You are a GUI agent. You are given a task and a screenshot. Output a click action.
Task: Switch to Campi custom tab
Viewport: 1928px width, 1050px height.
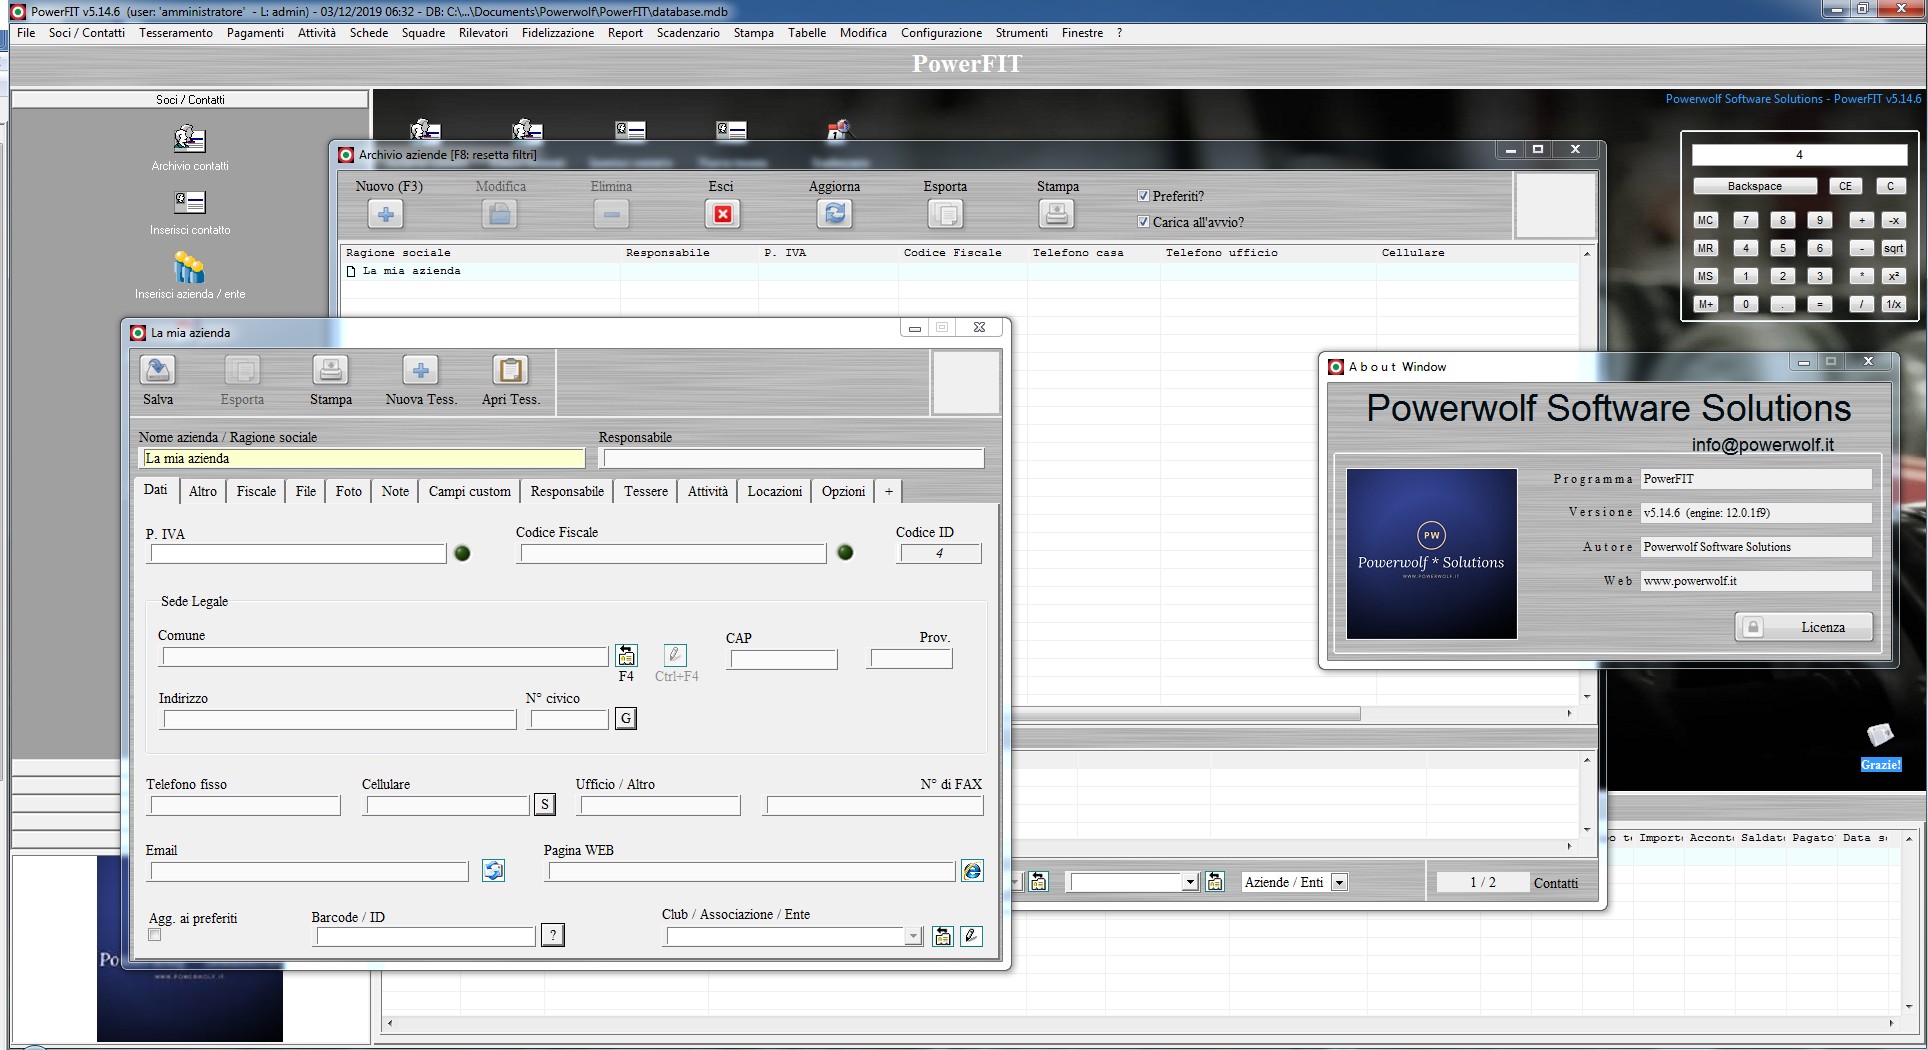[x=470, y=491]
